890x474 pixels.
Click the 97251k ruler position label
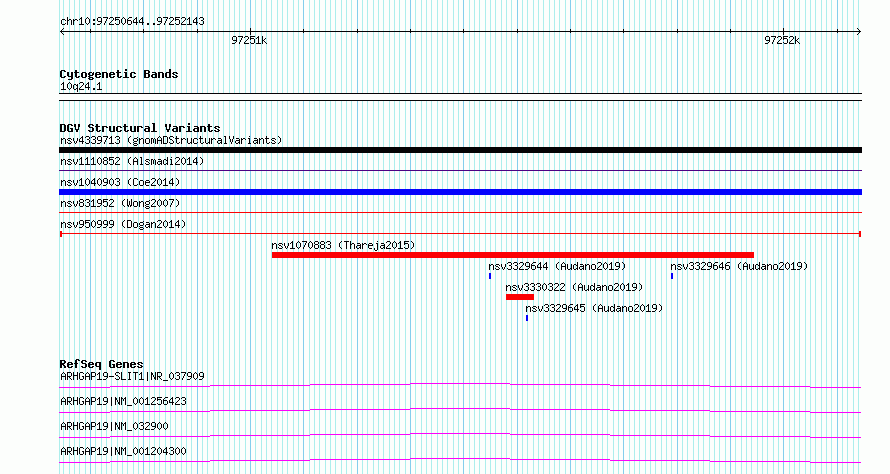249,40
